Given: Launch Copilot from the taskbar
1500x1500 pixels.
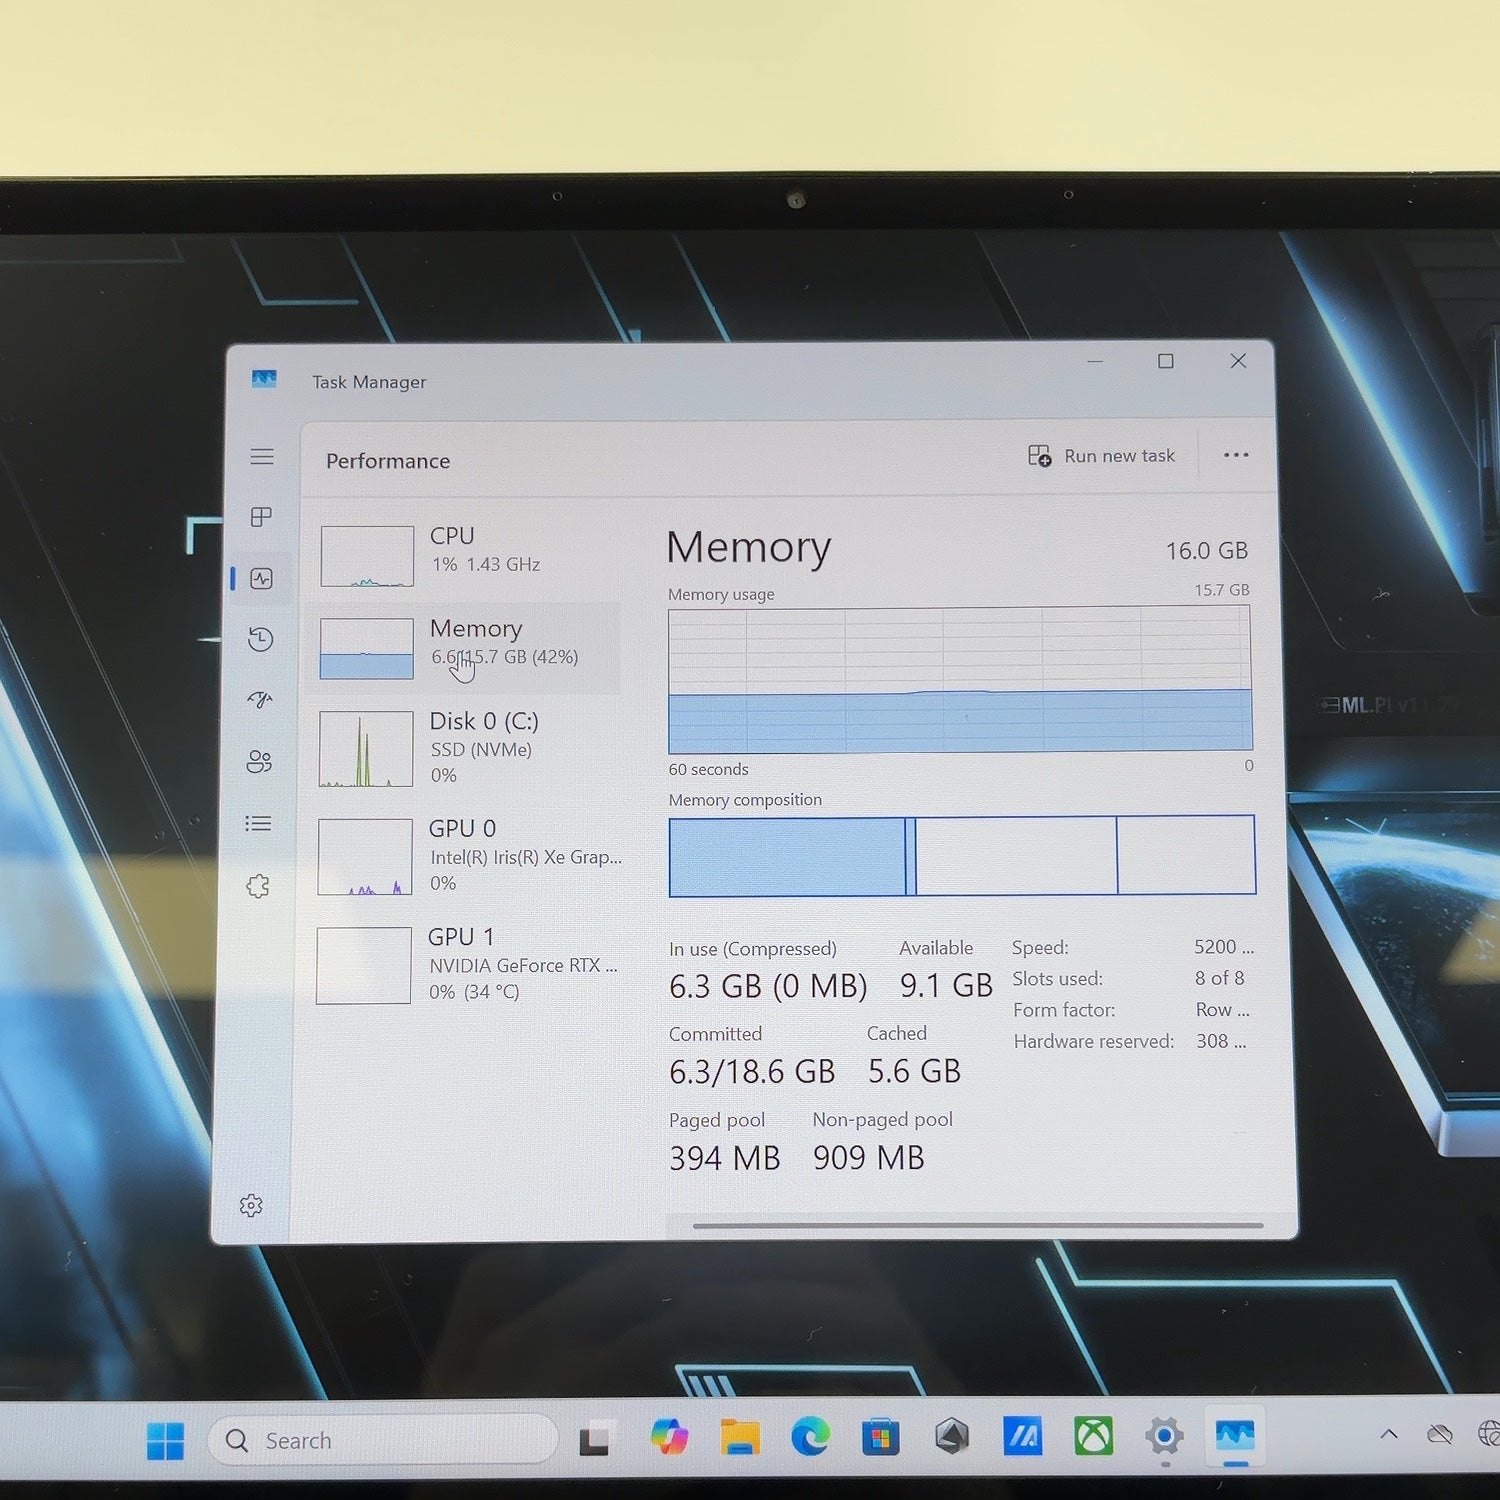Looking at the screenshot, I should click(x=668, y=1438).
